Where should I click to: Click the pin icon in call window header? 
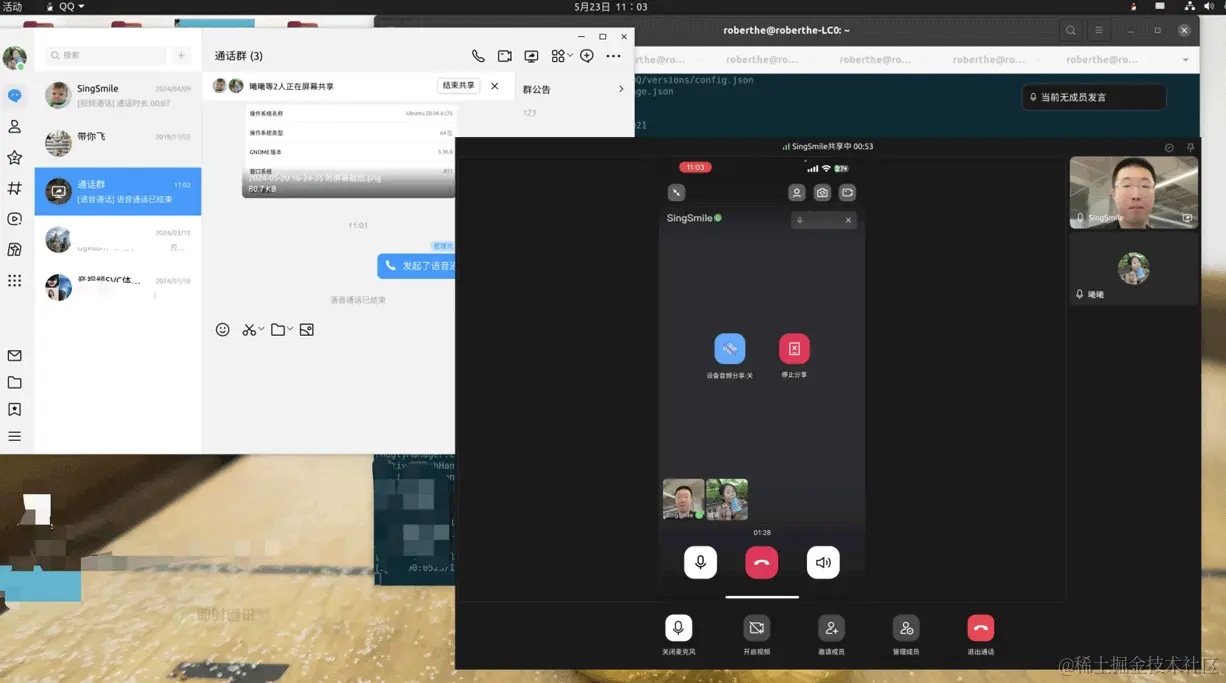[x=1190, y=147]
